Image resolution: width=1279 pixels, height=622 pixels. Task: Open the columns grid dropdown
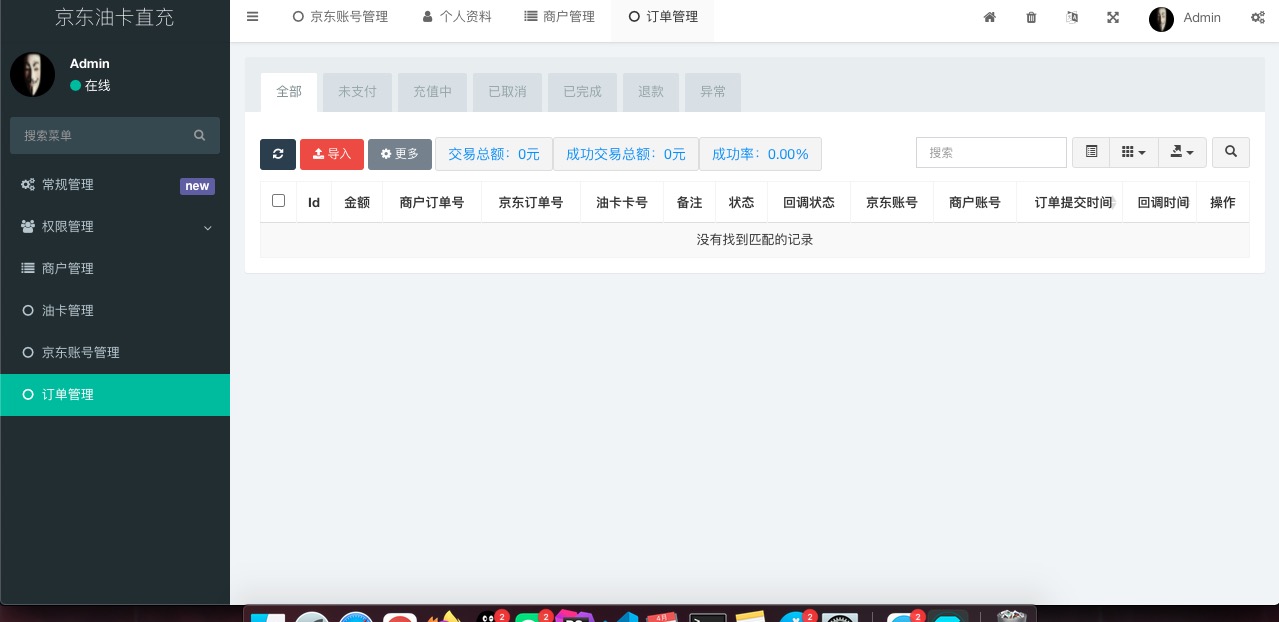[x=1134, y=152]
